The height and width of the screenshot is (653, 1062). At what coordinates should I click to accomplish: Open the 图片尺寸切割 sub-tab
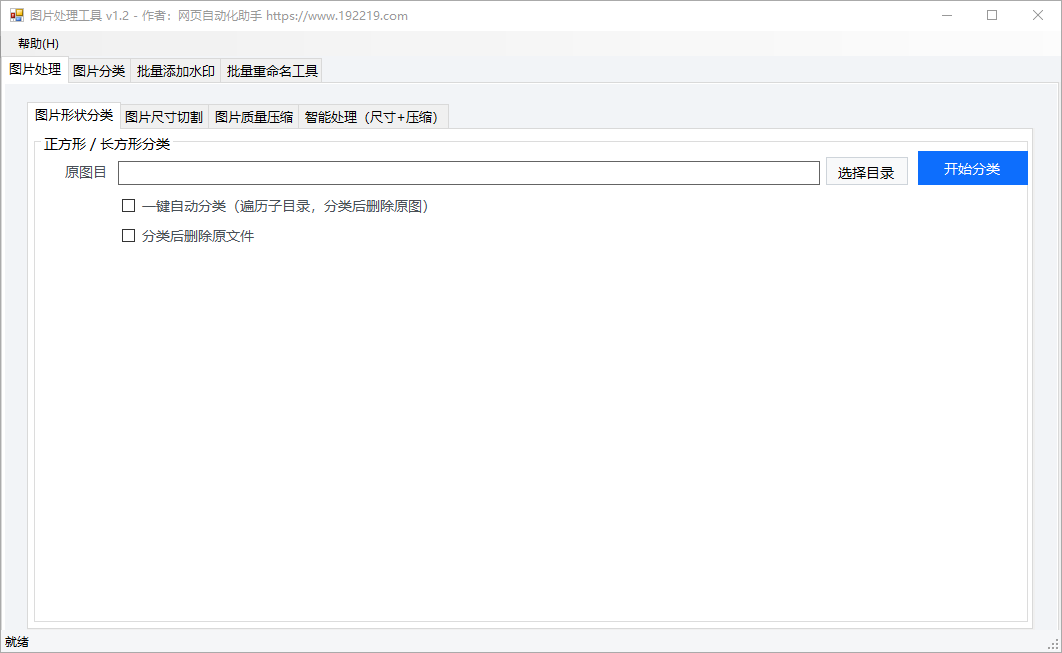[x=162, y=116]
